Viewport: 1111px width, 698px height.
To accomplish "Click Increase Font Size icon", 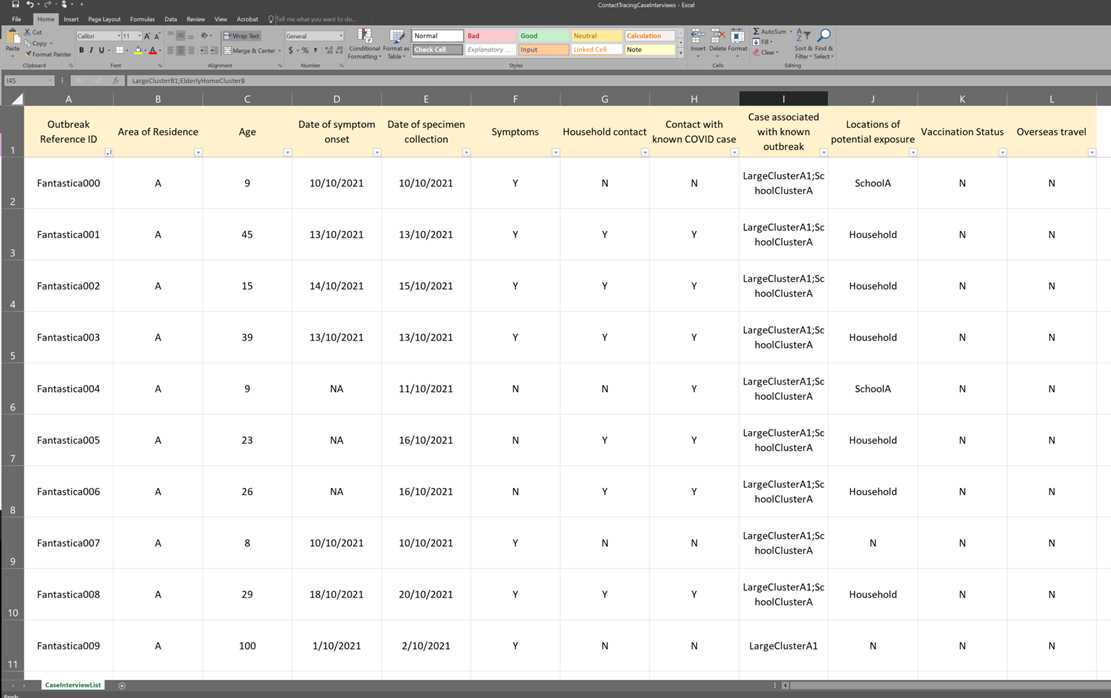I will tap(147, 36).
